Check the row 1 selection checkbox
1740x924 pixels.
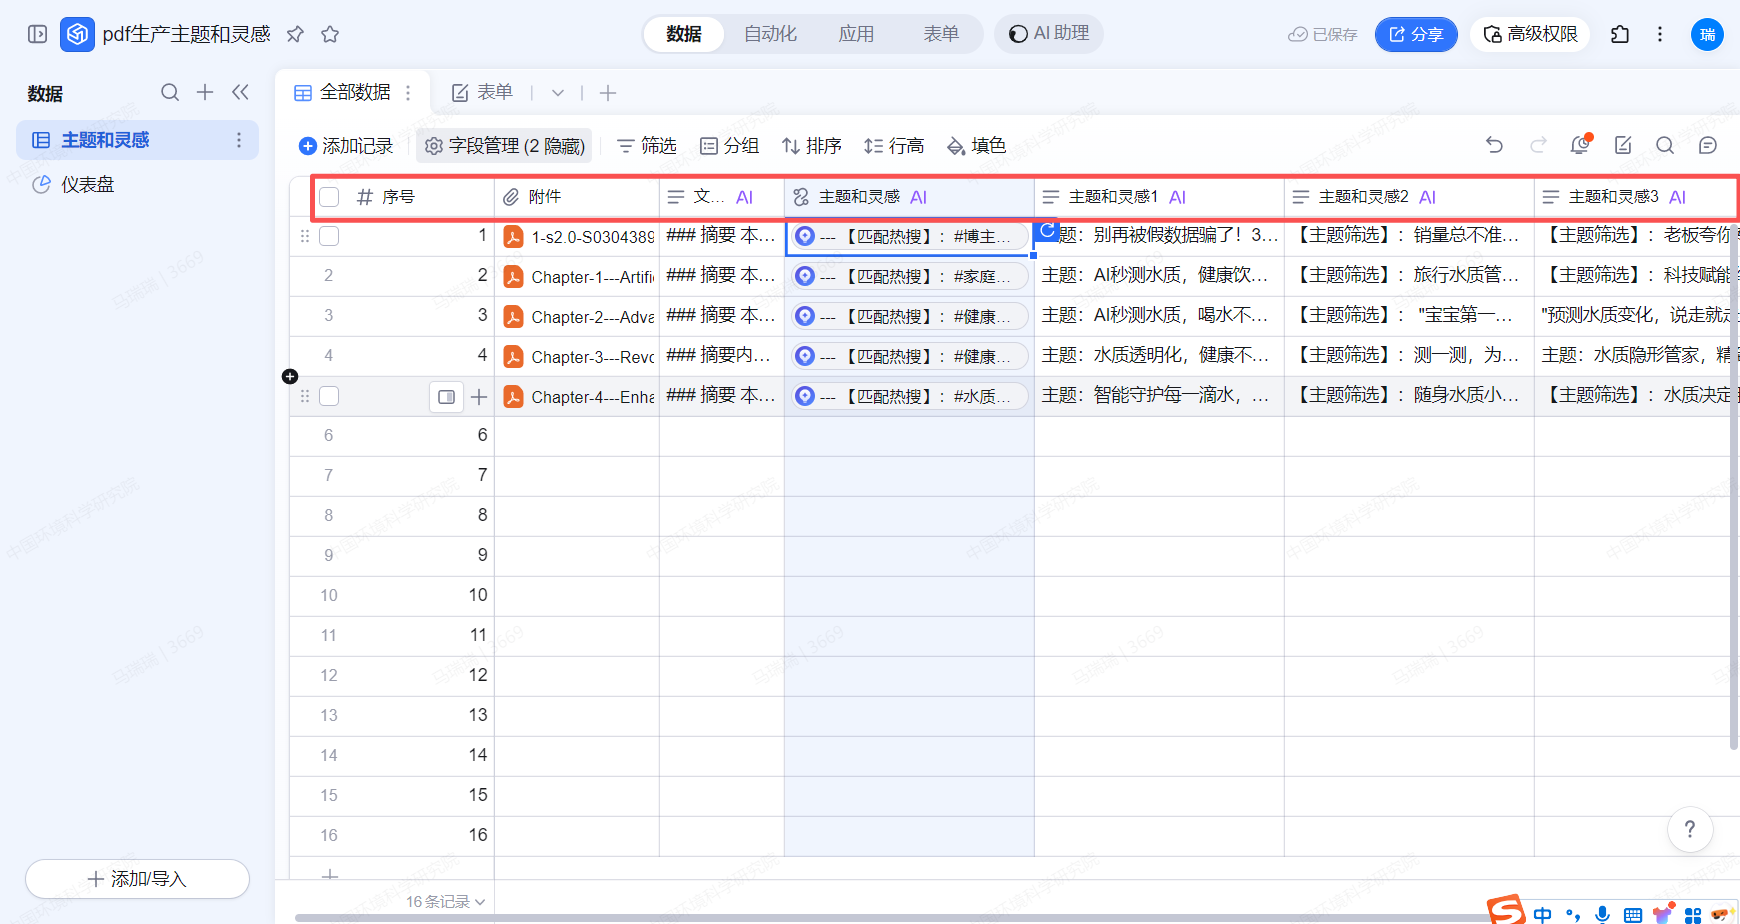tap(329, 236)
